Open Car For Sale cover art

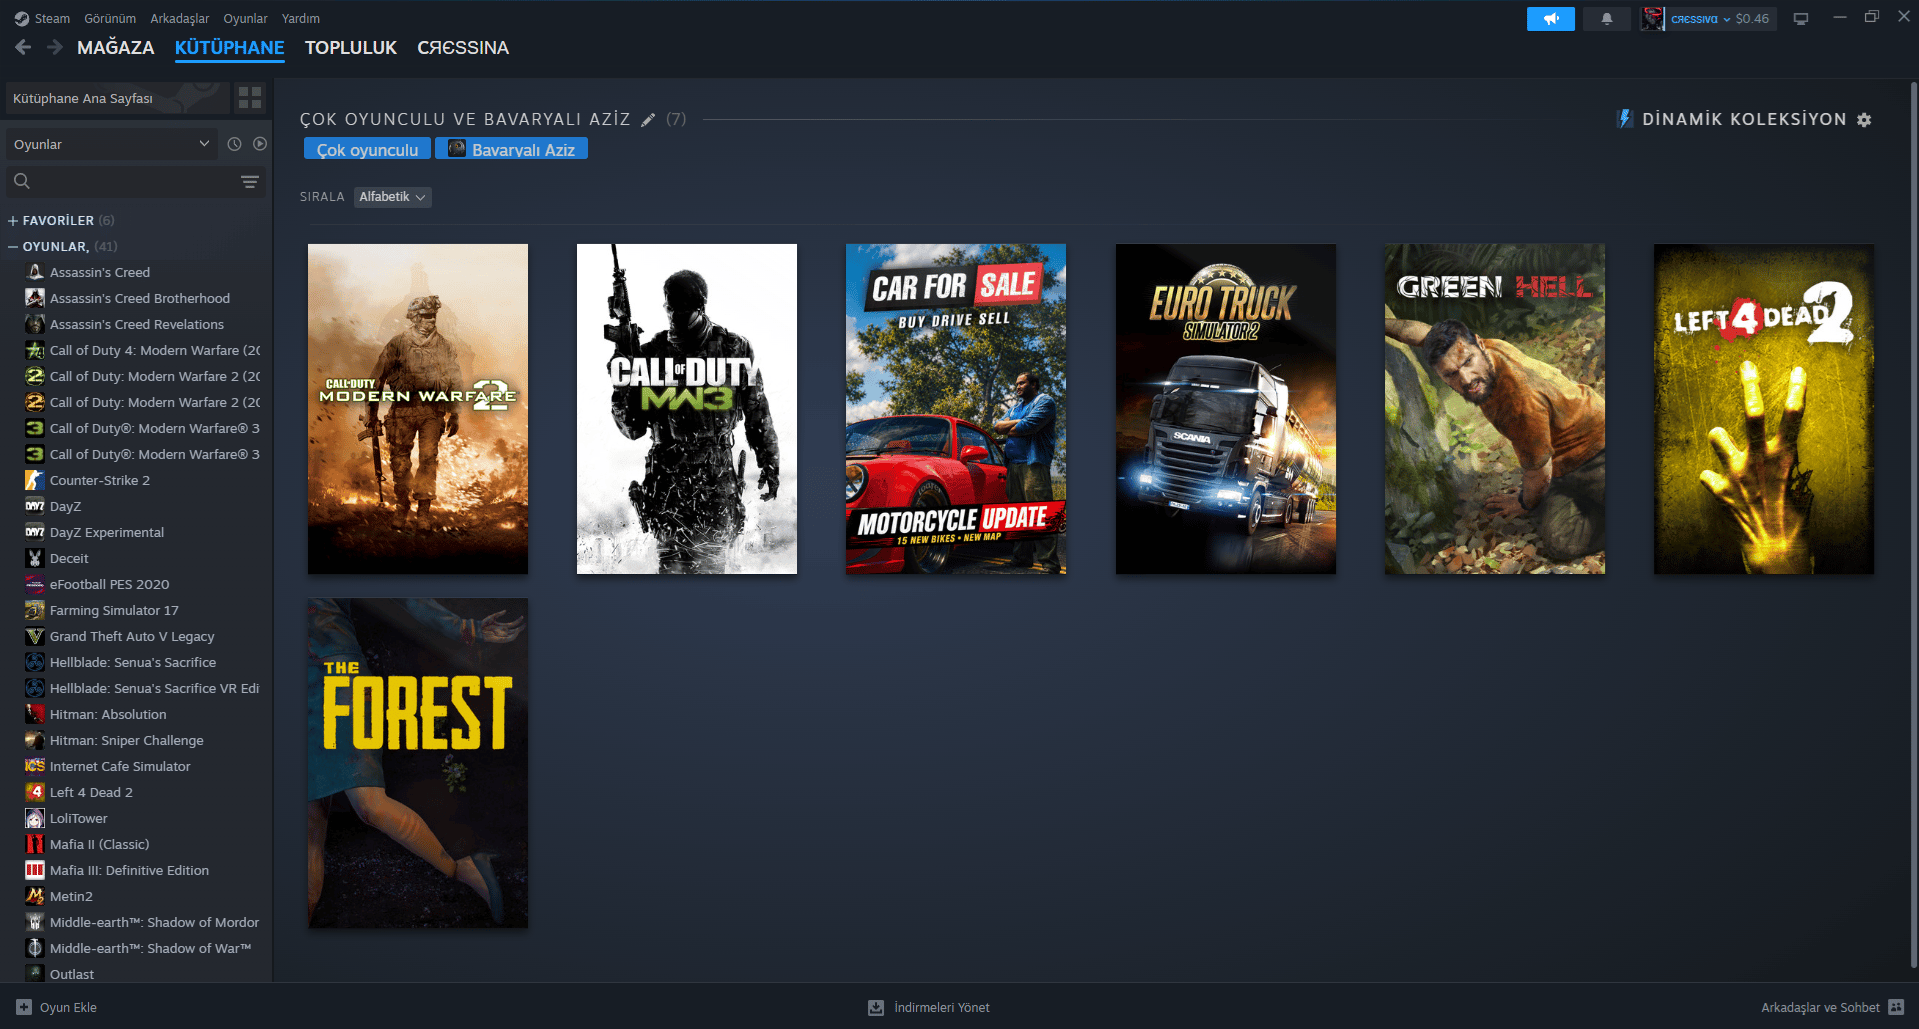click(x=956, y=409)
